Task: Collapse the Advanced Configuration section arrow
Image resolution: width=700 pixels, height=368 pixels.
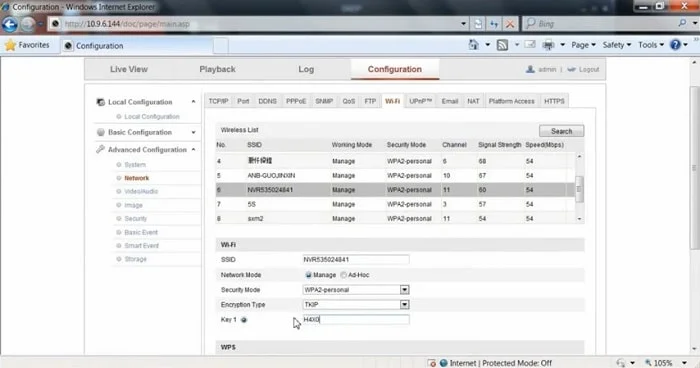Action: click(x=193, y=149)
